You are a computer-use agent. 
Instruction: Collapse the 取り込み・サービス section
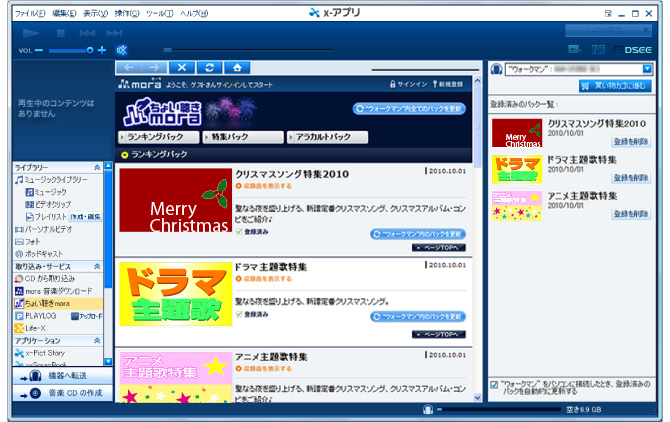[96, 267]
